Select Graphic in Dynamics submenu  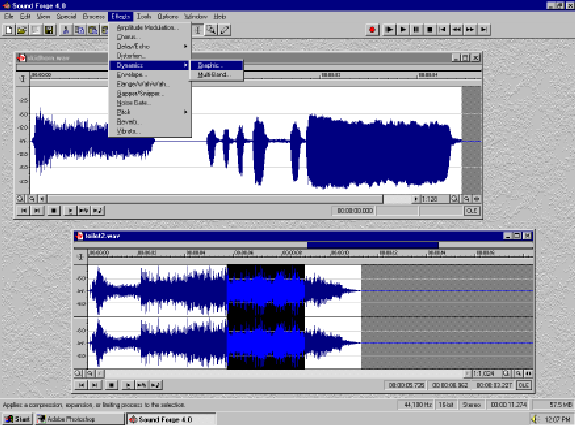coord(217,65)
